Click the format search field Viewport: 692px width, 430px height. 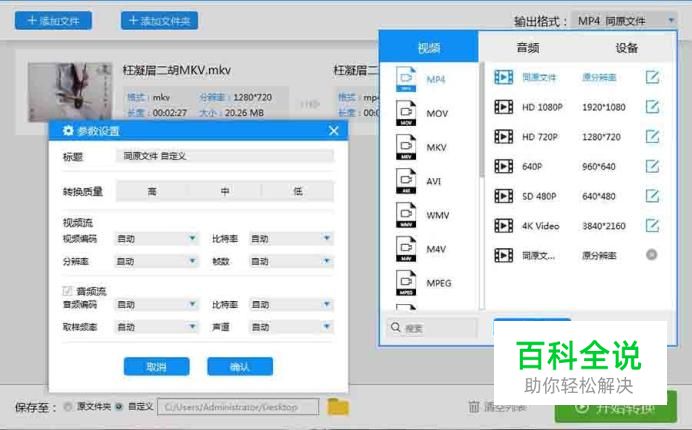pos(432,328)
